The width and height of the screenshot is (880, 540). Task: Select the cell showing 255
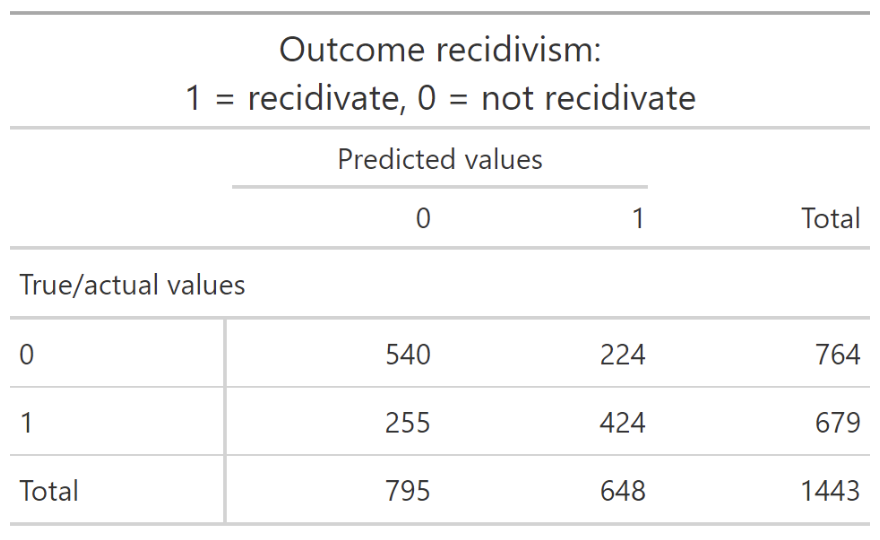408,422
